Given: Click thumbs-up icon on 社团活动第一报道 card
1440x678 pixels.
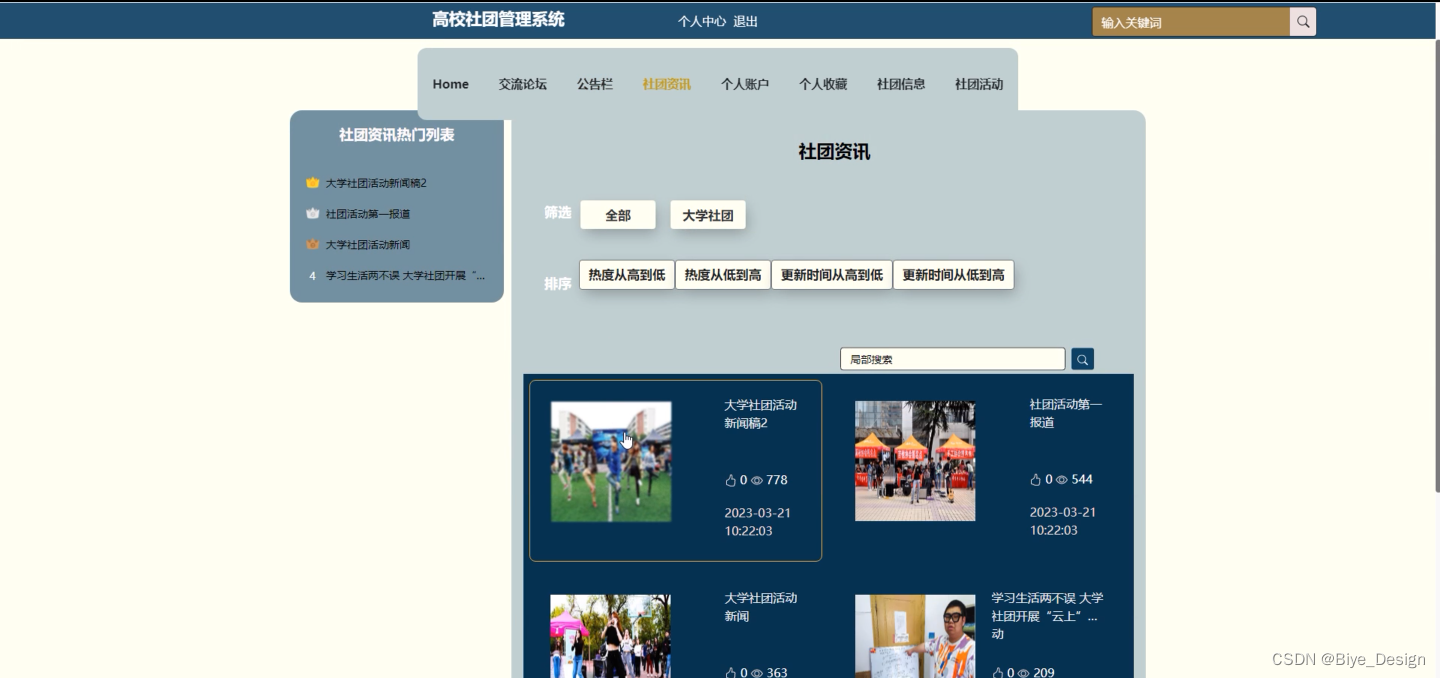Looking at the screenshot, I should point(1035,479).
